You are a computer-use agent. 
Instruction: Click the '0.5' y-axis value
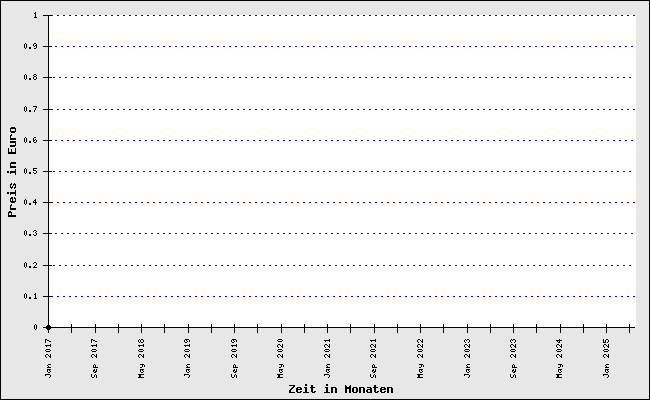click(30, 171)
